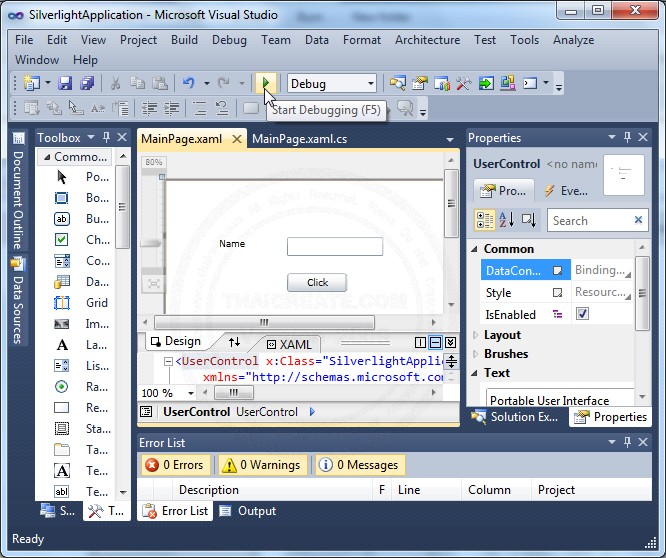Open the 100 % zoom dropdown
The height and width of the screenshot is (558, 666).
191,393
